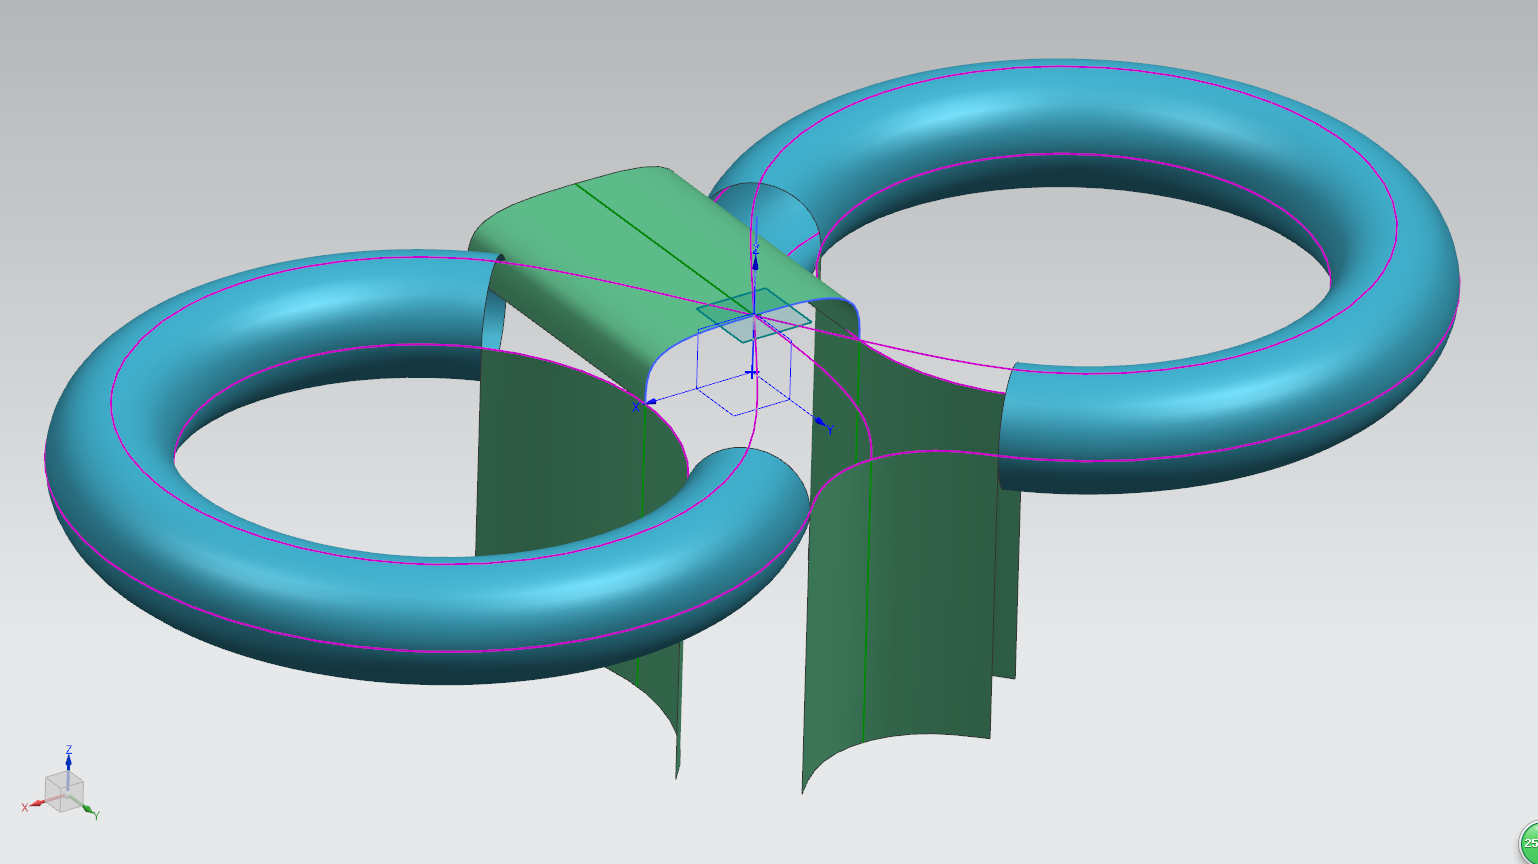Image resolution: width=1538 pixels, height=864 pixels.
Task: Pick the teal datum plane square
Action: pos(754,315)
